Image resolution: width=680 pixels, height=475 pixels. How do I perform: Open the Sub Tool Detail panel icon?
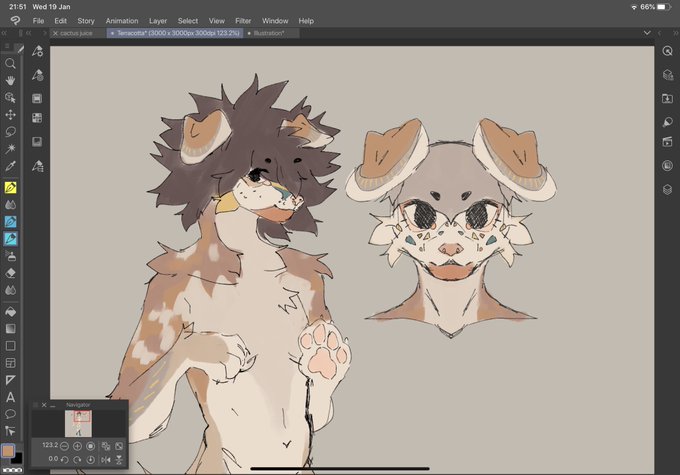coord(37,166)
